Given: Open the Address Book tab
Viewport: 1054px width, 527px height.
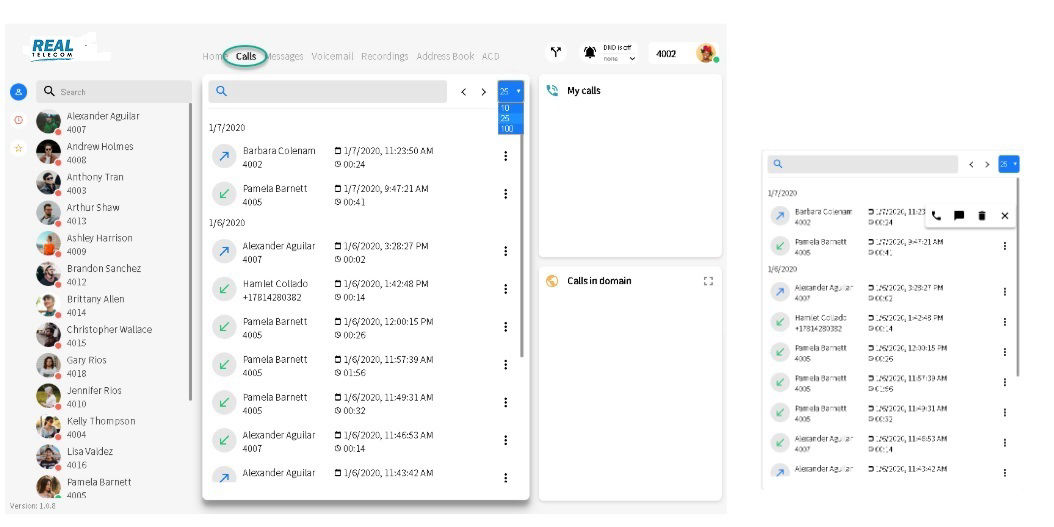Looking at the screenshot, I should (x=445, y=56).
